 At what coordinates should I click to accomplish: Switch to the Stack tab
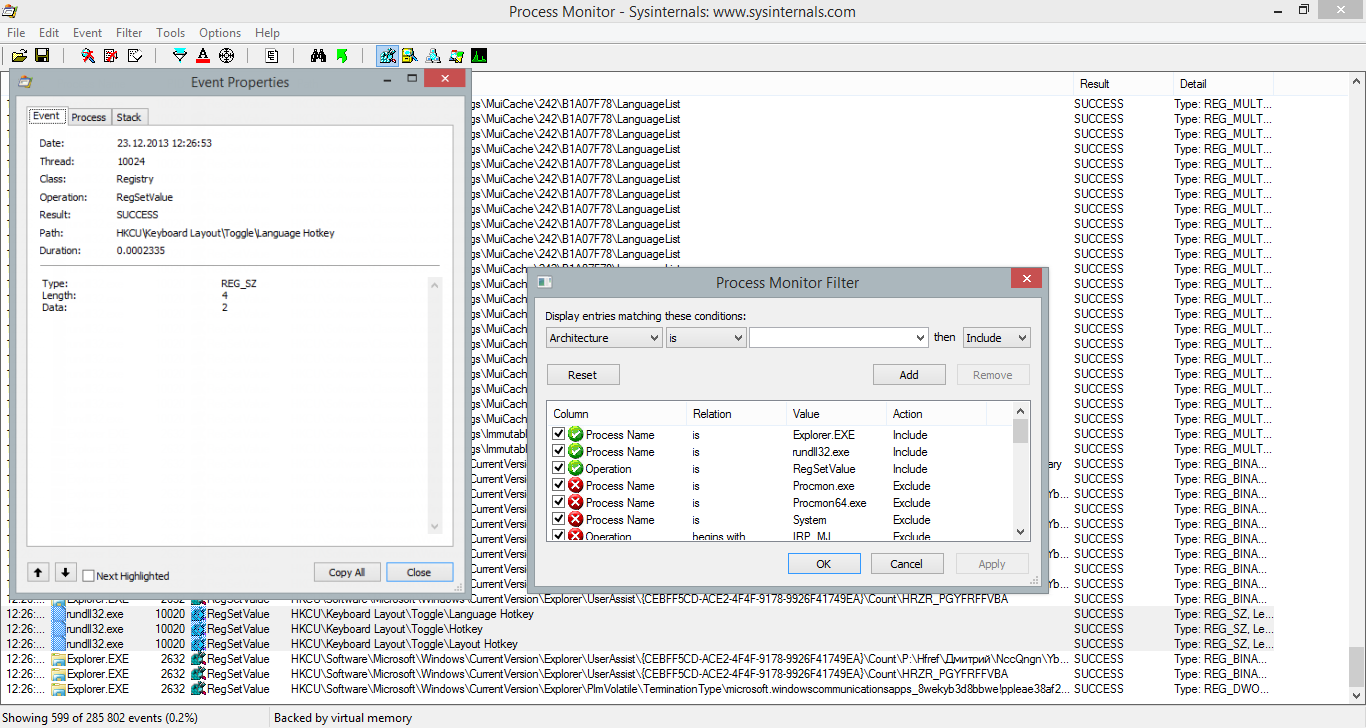click(x=129, y=117)
